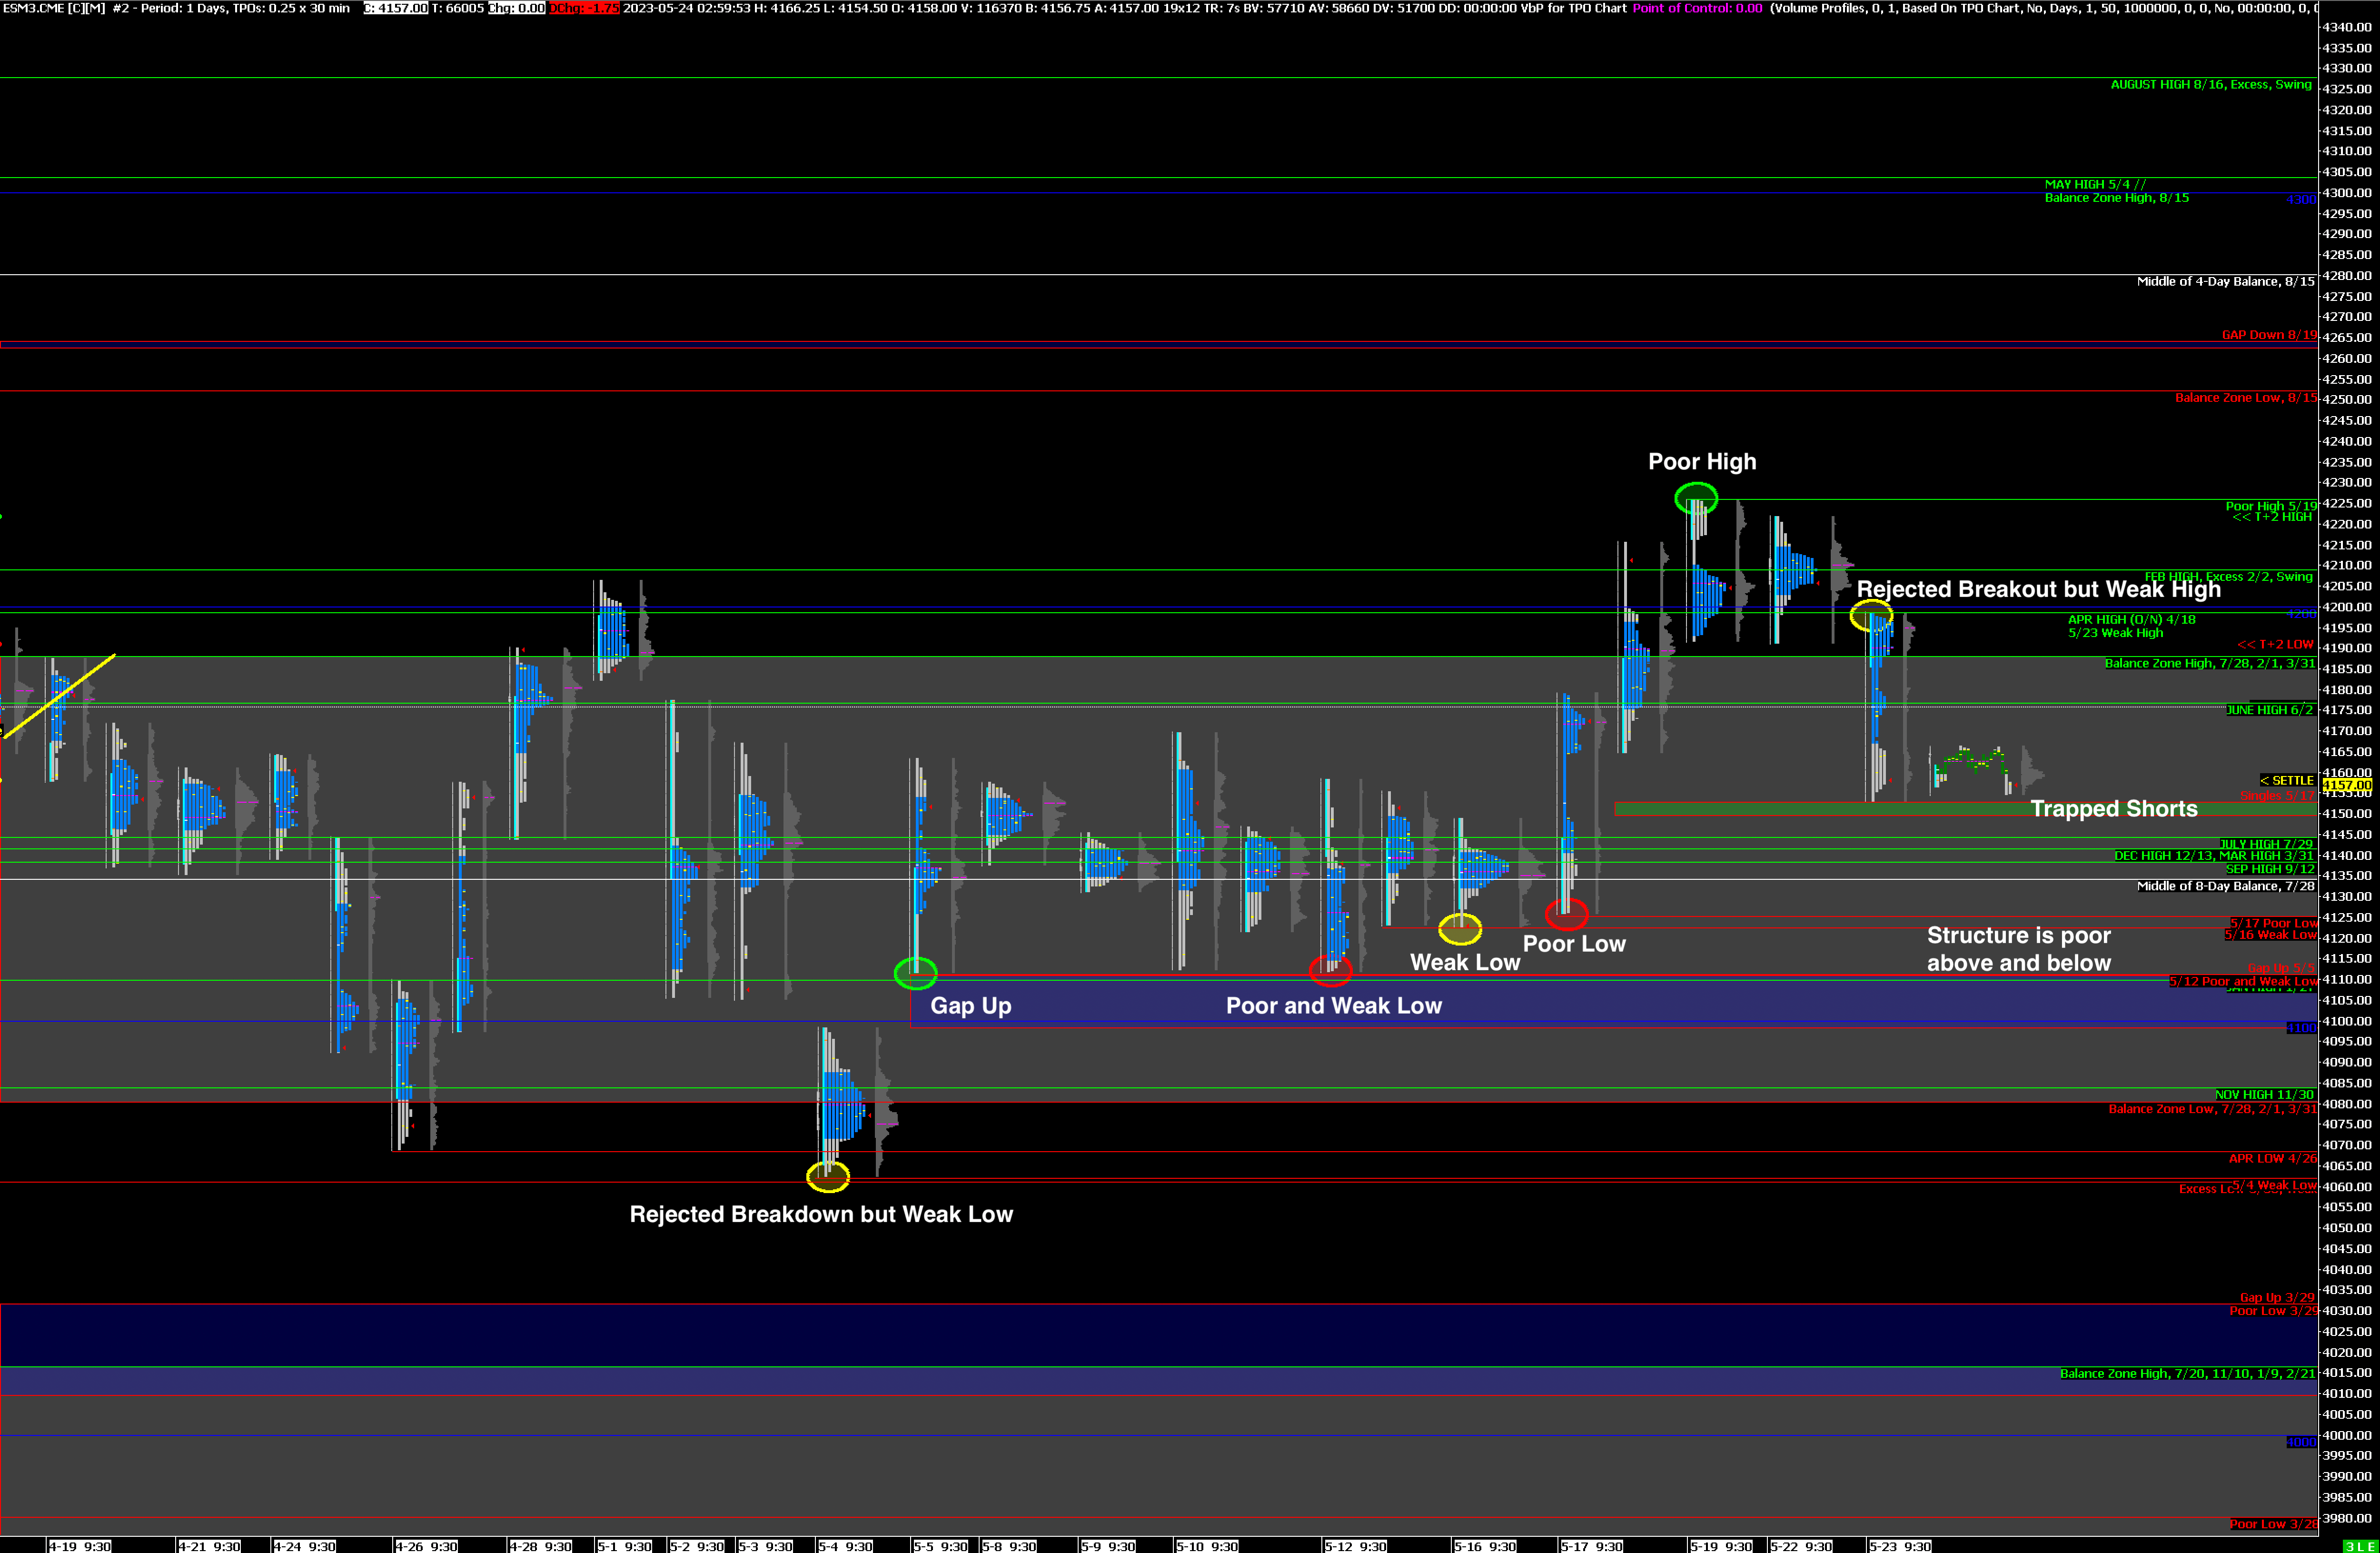The width and height of the screenshot is (2380, 1553).
Task: Click red circle above Poor and Weak Low
Action: click(1330, 969)
